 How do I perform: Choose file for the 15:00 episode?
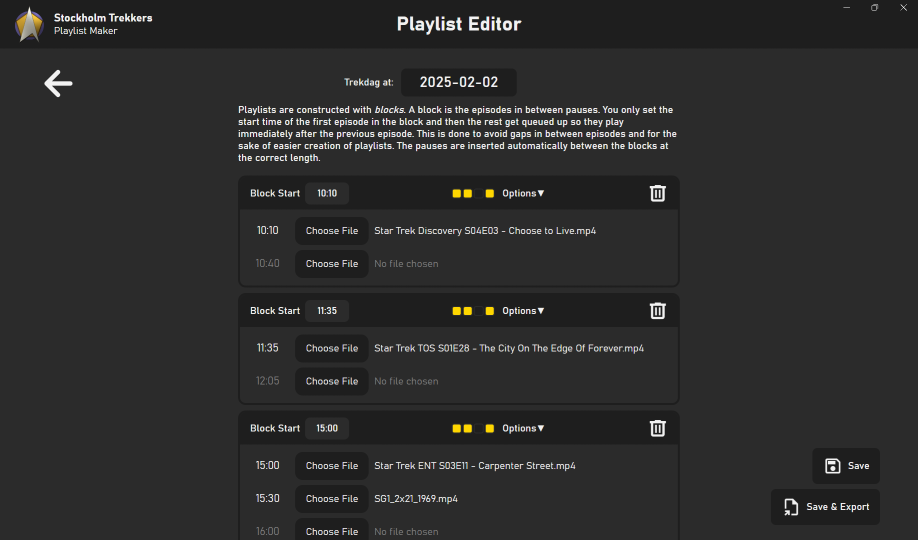click(331, 466)
